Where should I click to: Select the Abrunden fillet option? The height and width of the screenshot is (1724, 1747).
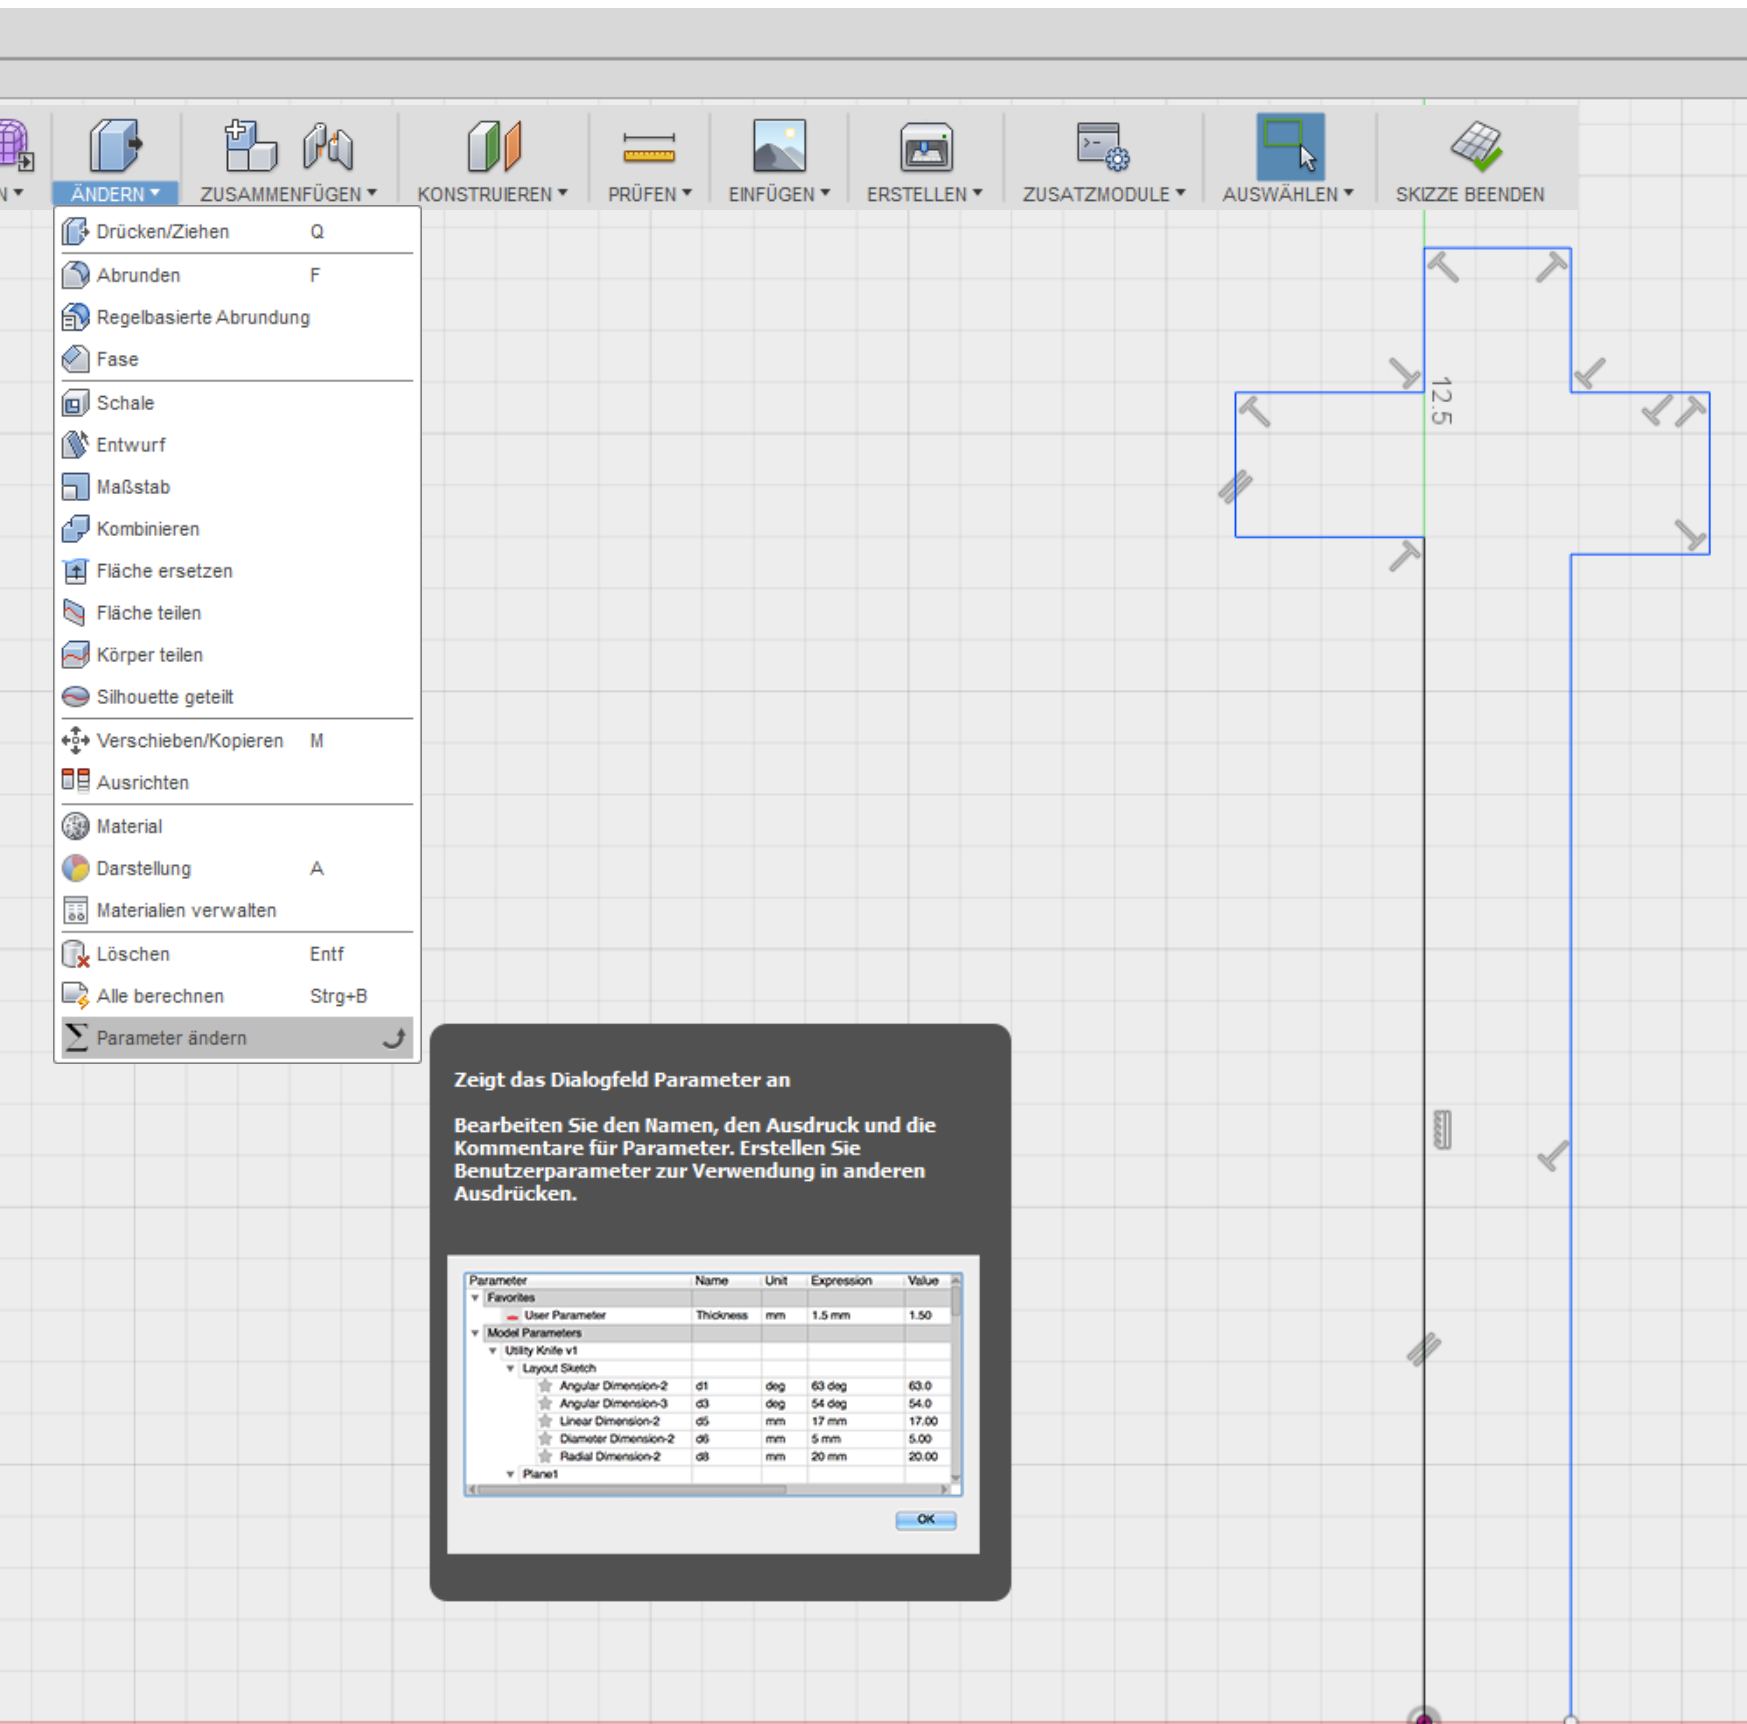[x=138, y=275]
